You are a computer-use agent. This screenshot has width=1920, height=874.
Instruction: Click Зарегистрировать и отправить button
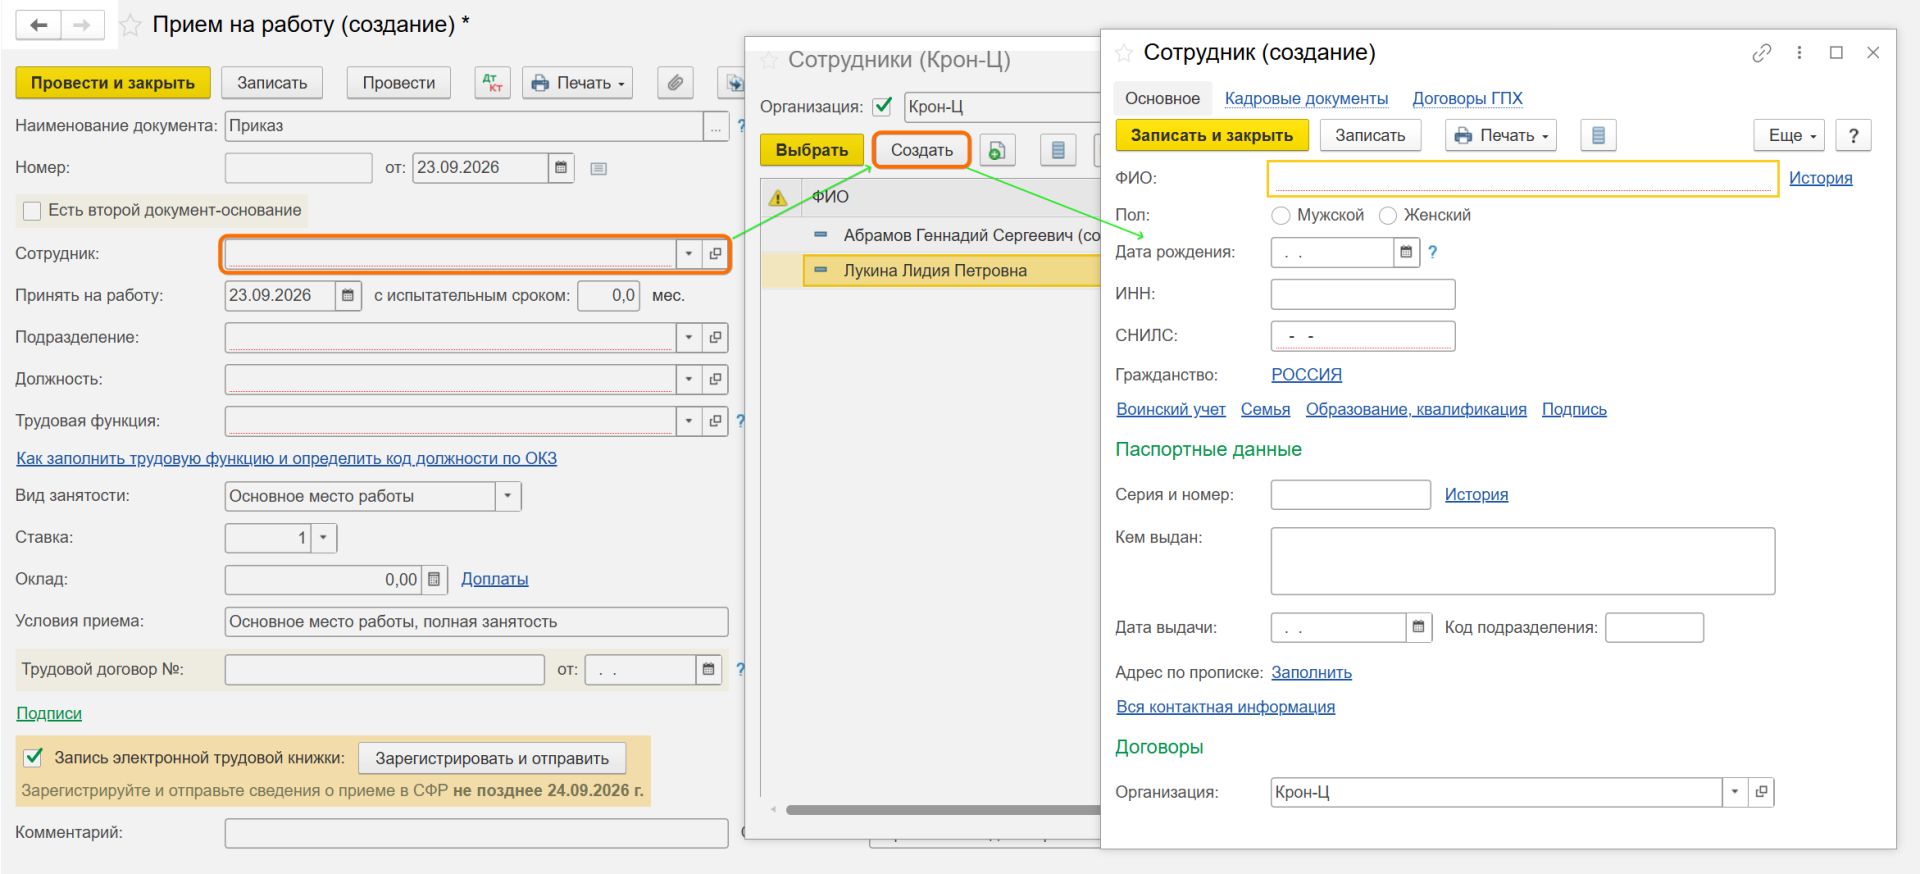pyautogui.click(x=492, y=758)
